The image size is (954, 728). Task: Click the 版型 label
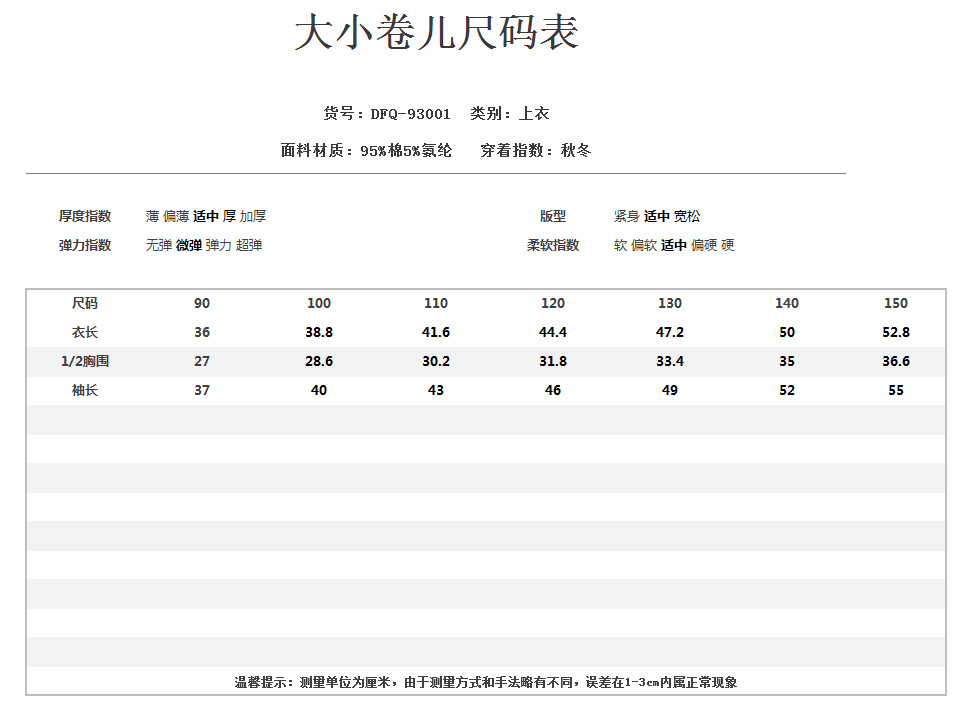click(x=552, y=216)
